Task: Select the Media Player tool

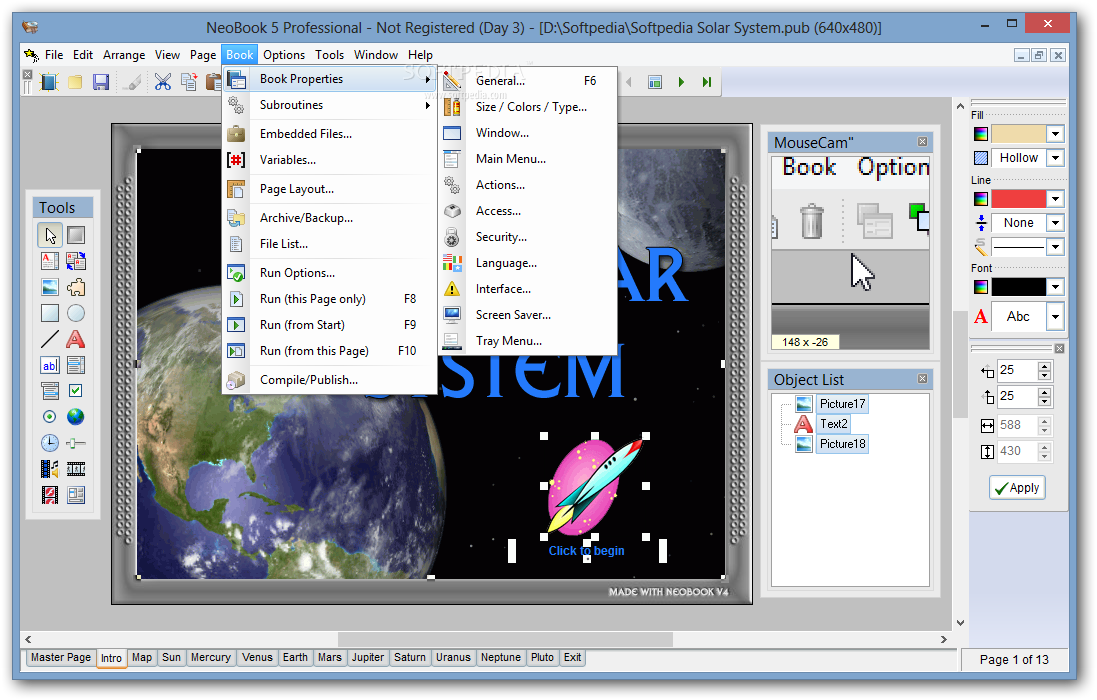Action: [50, 469]
